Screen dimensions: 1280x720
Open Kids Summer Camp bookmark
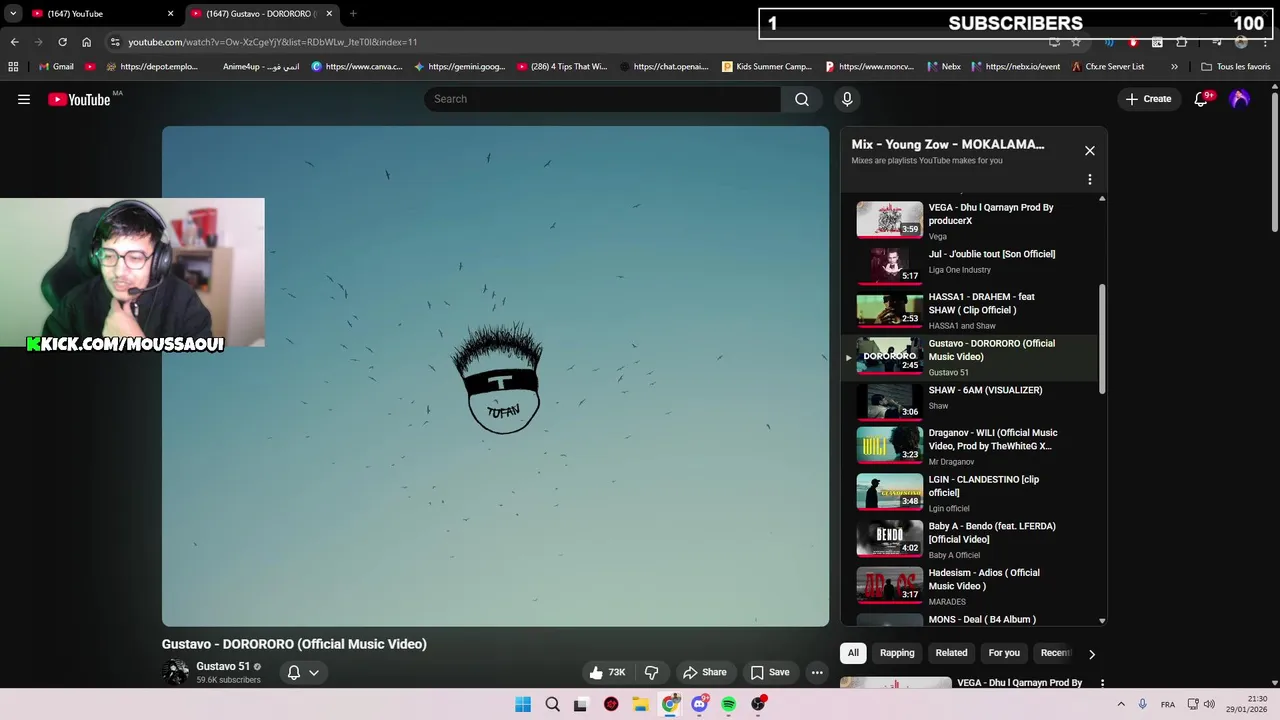click(765, 67)
